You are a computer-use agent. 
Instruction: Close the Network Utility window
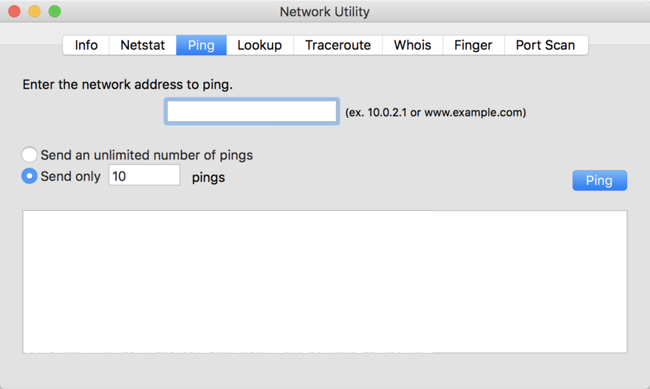pos(15,11)
